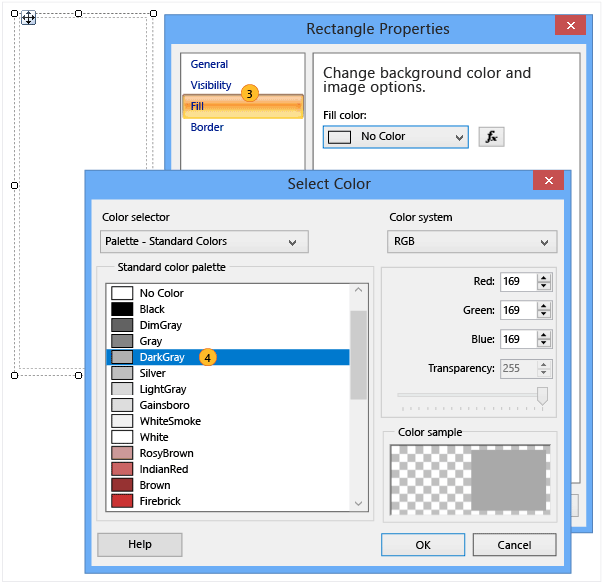This screenshot has height=583, width=602.
Task: Choose the DimGray palette entry
Action: (228, 325)
